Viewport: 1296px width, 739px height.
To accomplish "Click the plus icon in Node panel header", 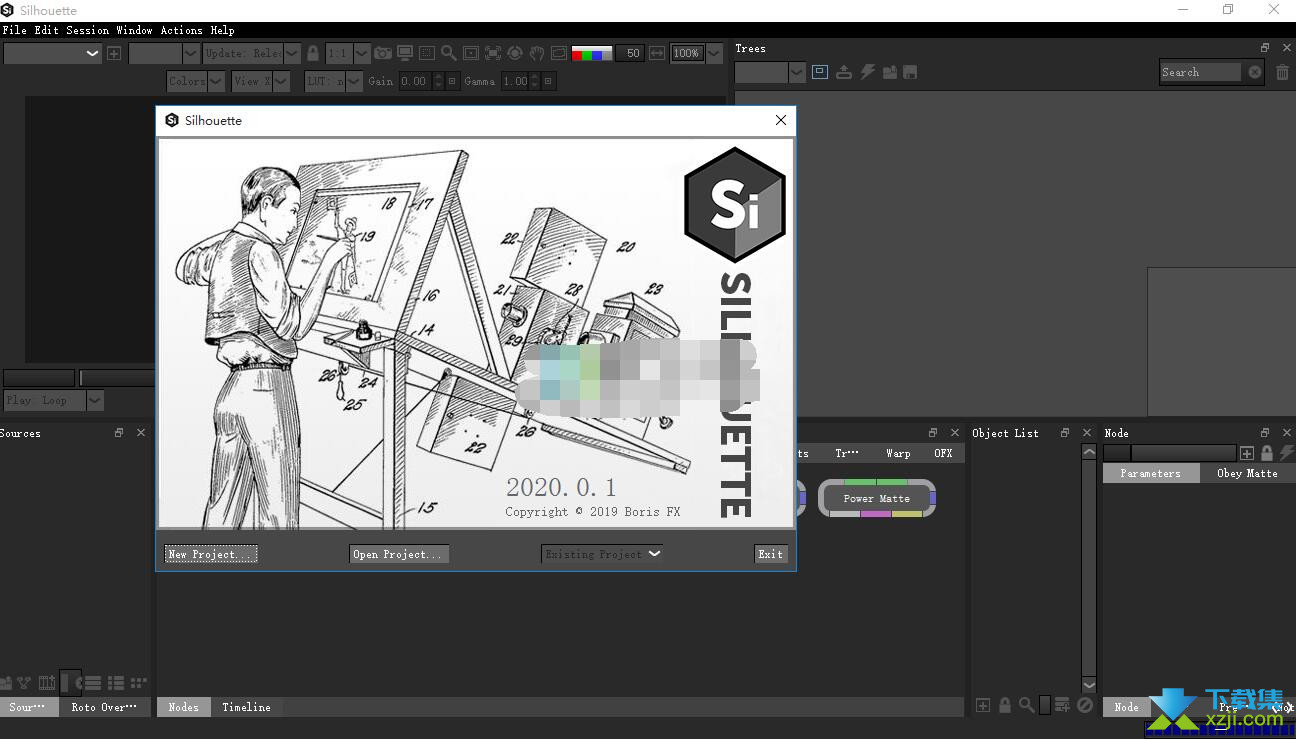I will click(x=1247, y=453).
